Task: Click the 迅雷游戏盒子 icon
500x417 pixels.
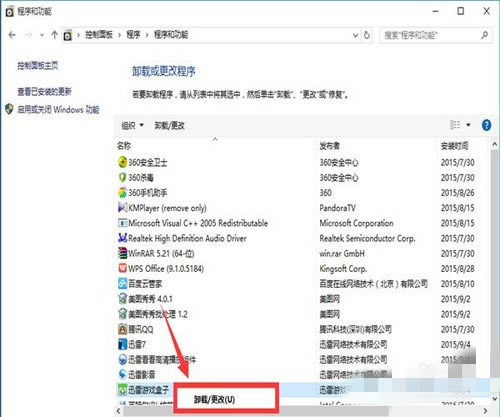Action: click(123, 390)
